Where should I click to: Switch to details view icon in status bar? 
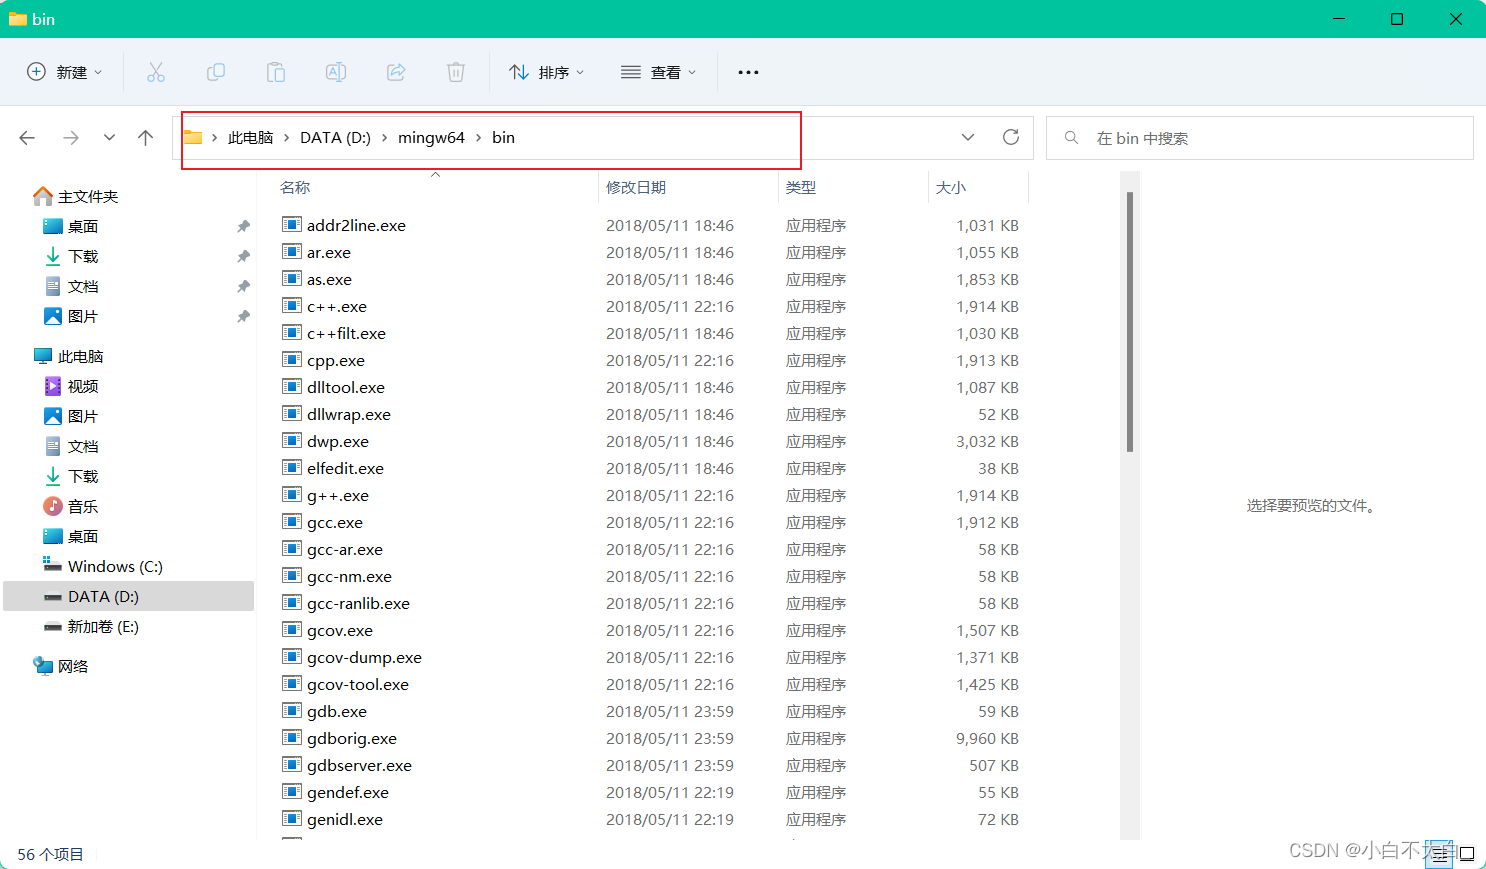click(x=1439, y=854)
